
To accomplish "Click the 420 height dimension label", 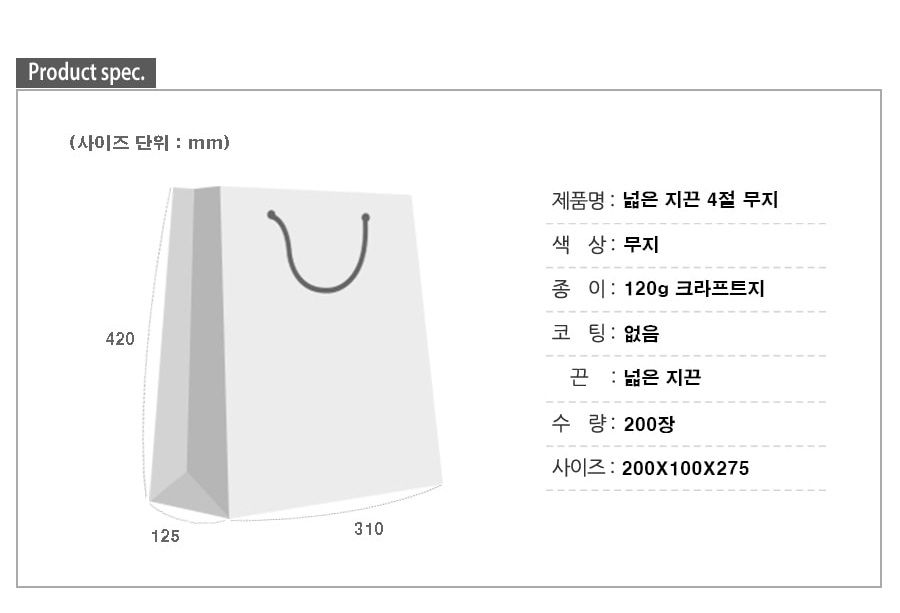I will tap(120, 340).
